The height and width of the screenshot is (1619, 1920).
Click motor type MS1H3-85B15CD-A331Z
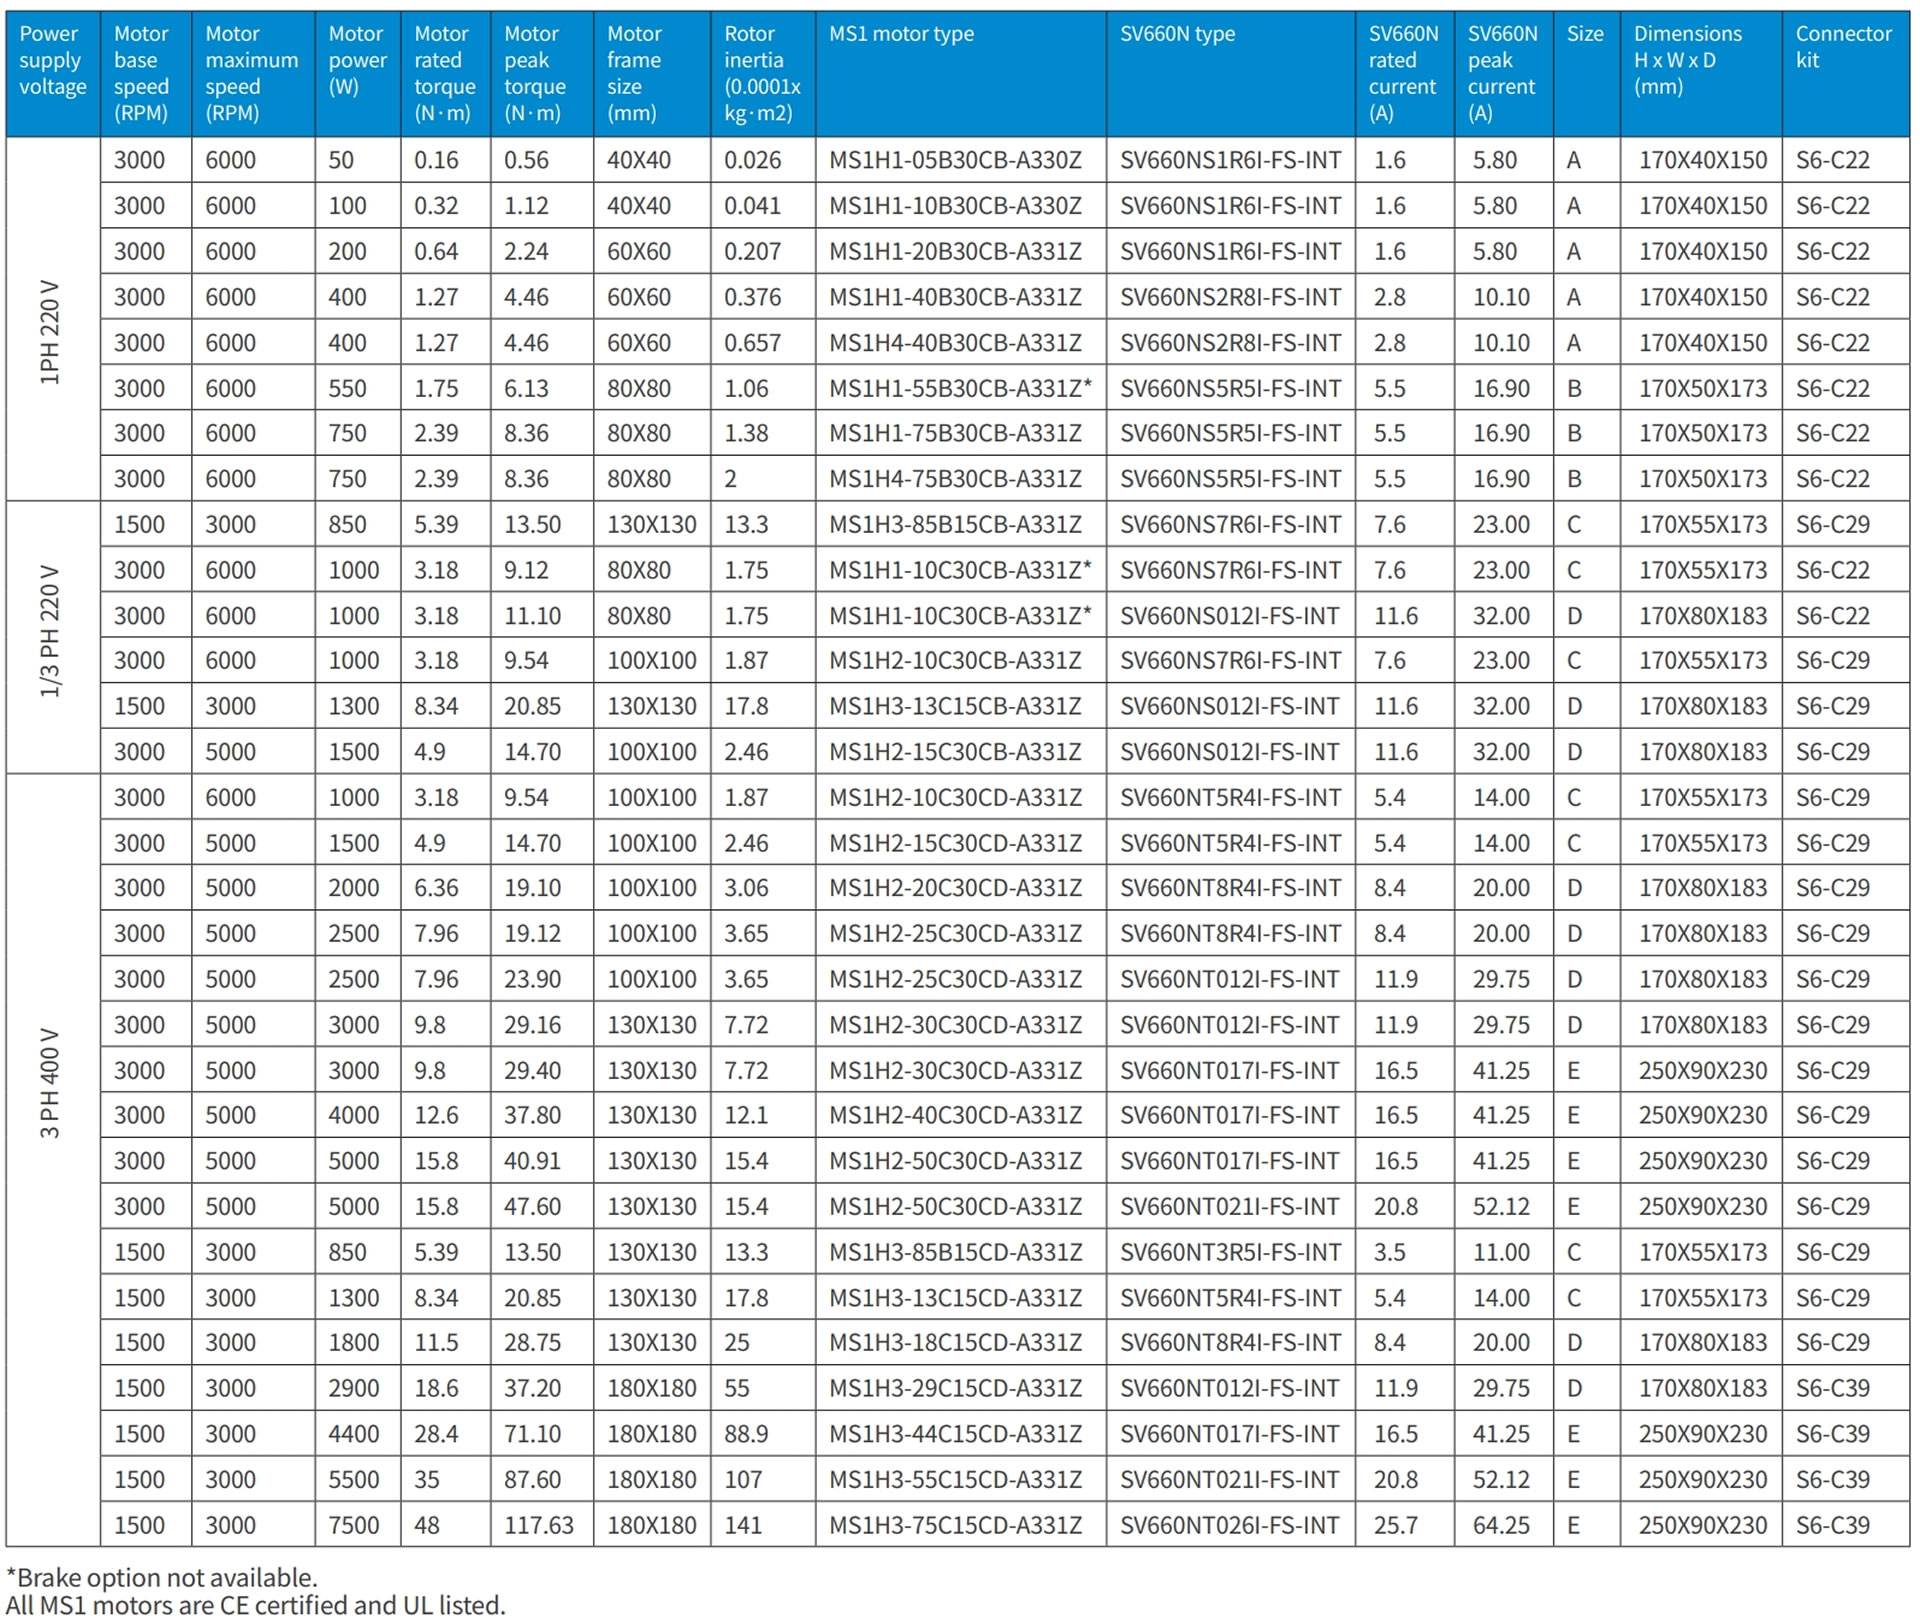[955, 1252]
